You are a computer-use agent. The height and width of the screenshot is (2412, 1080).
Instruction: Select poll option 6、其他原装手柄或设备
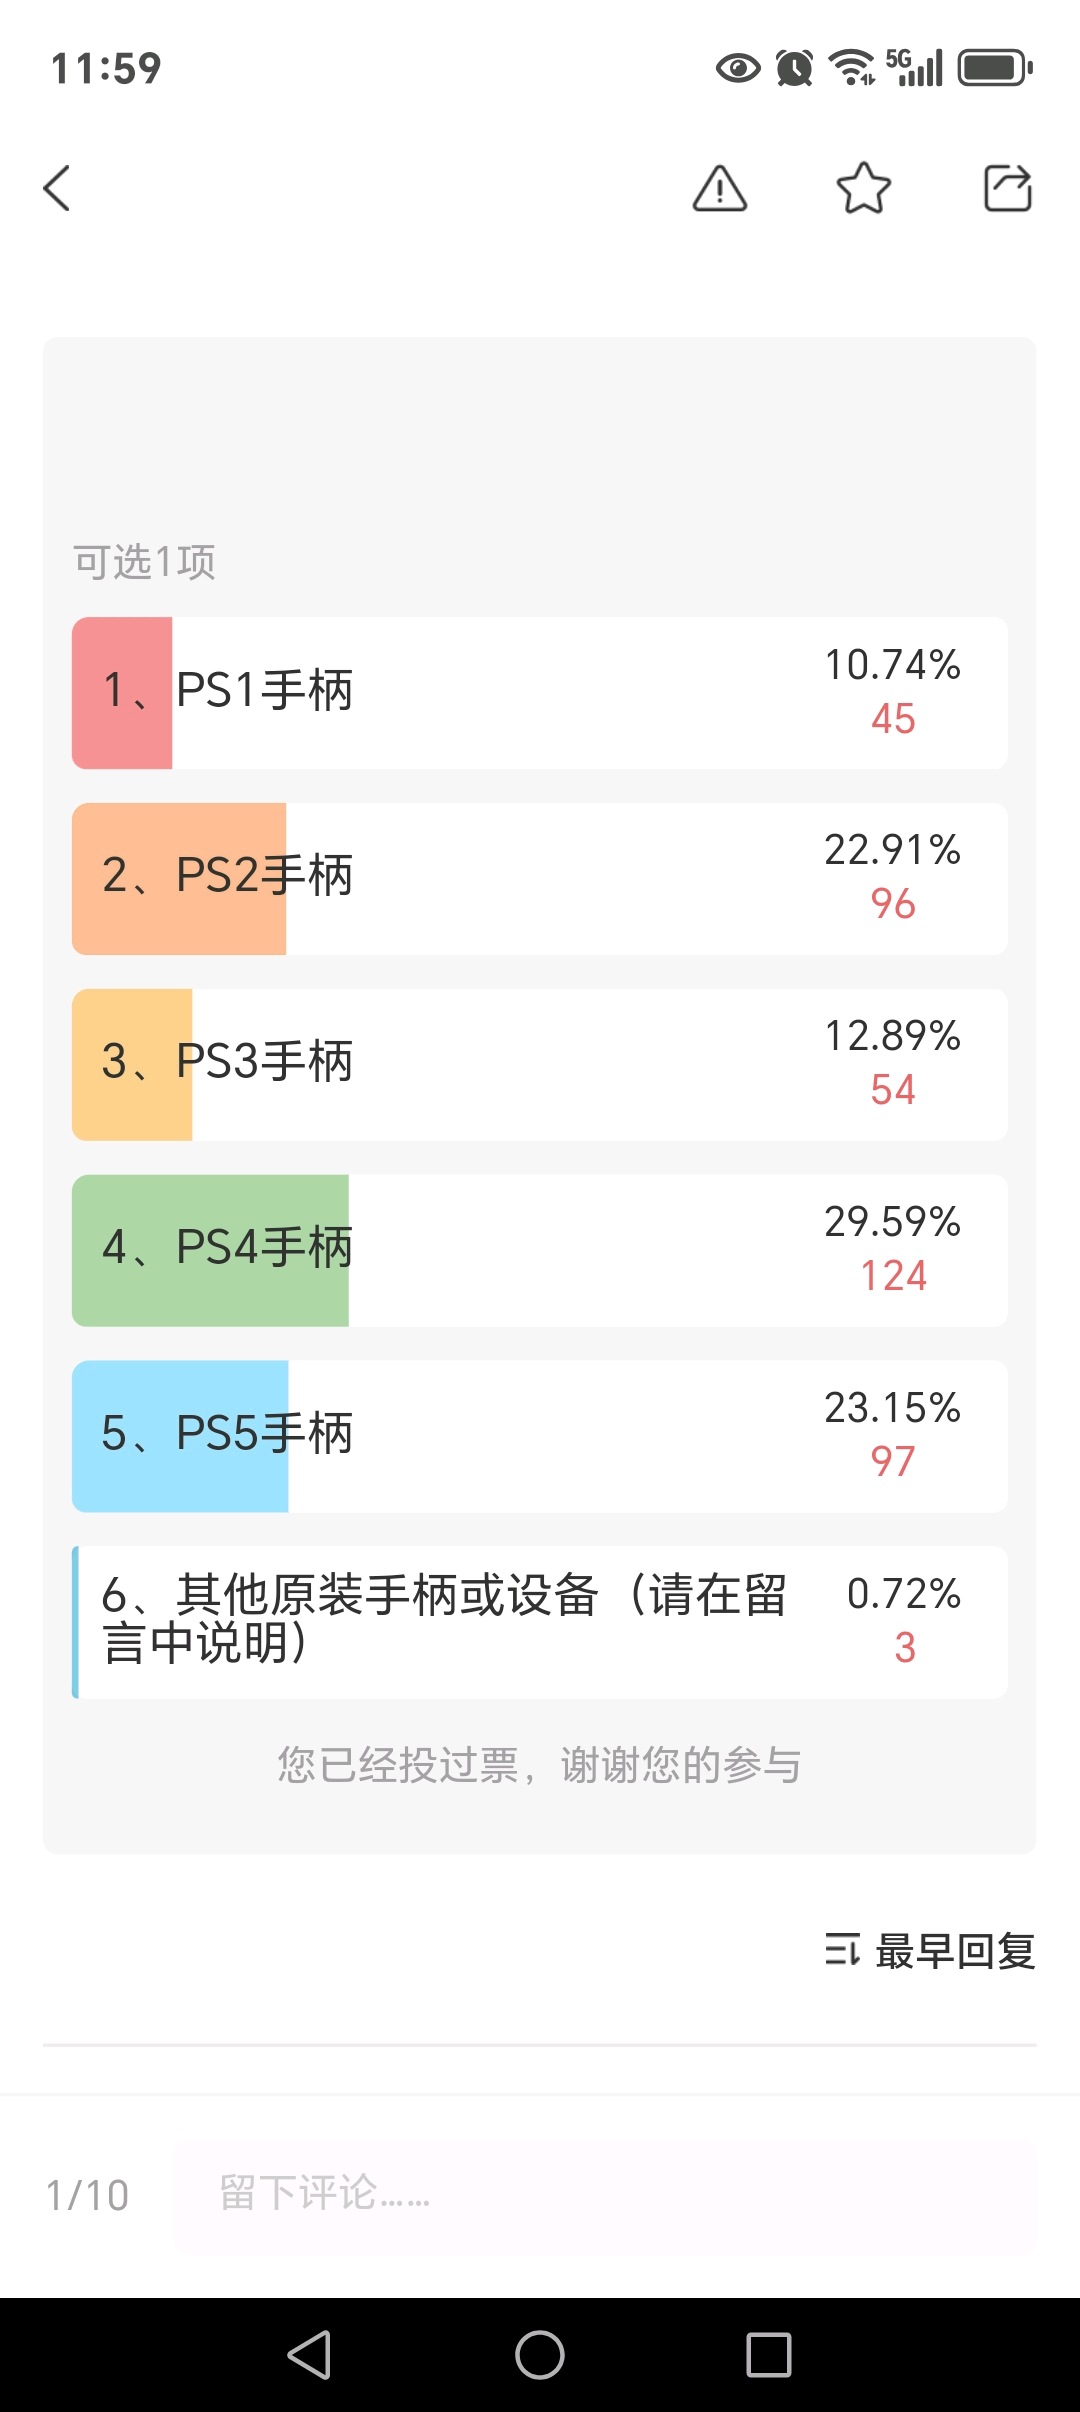(x=540, y=1622)
